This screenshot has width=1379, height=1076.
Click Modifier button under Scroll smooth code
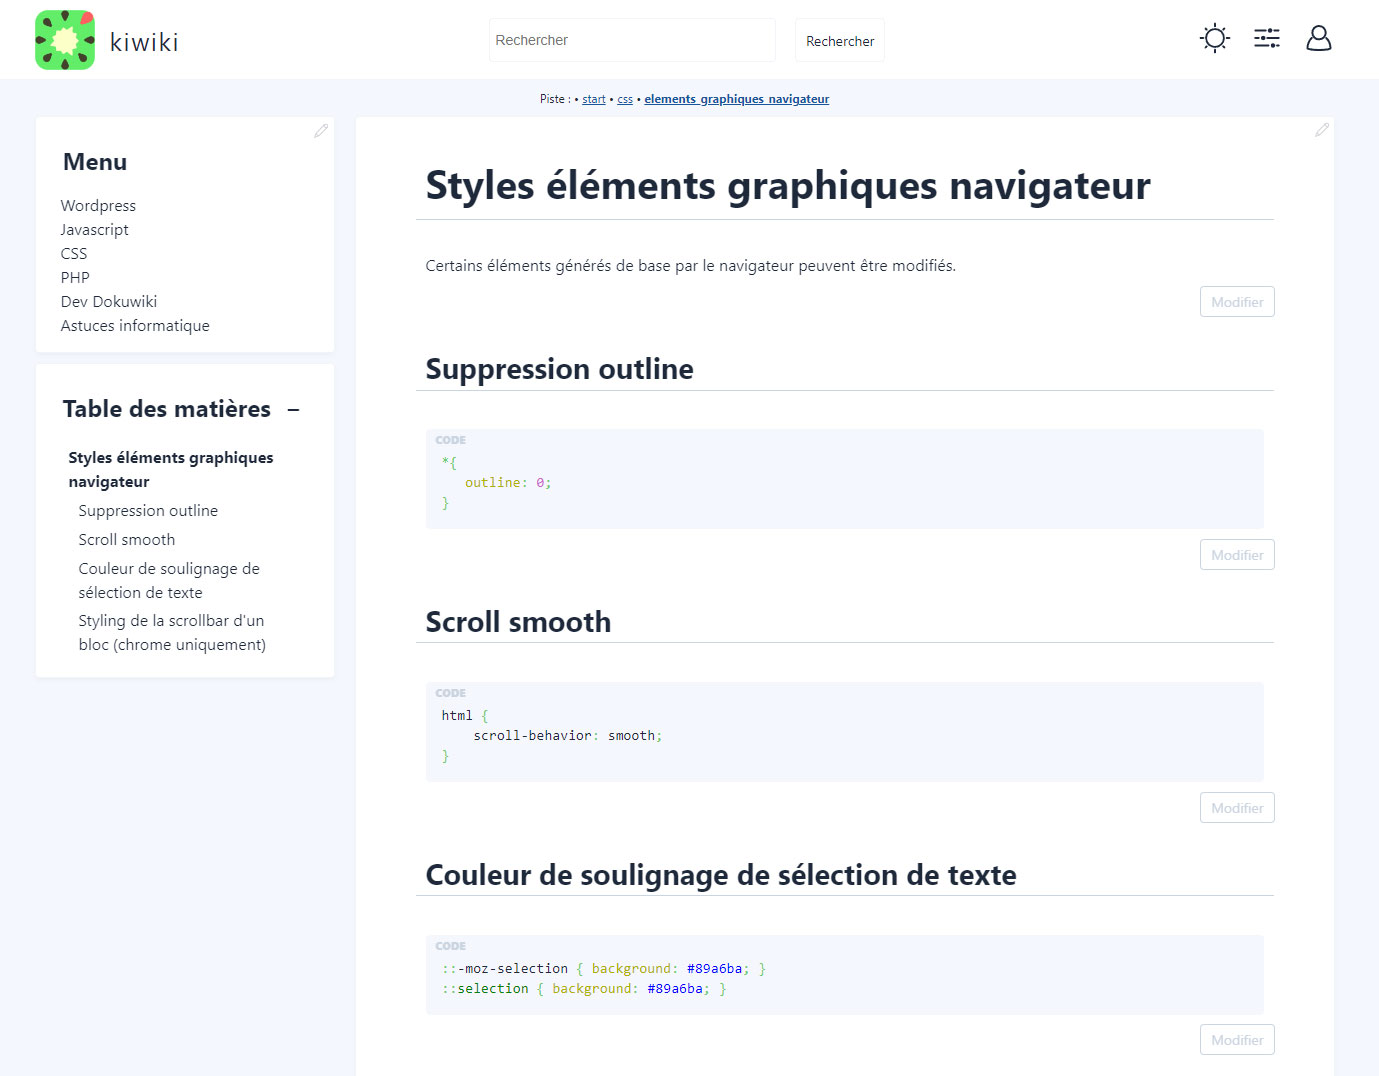pyautogui.click(x=1237, y=808)
